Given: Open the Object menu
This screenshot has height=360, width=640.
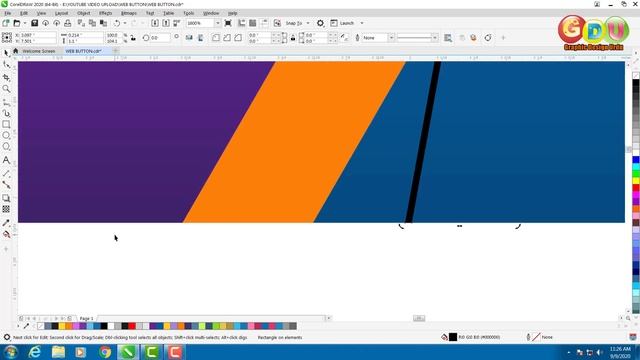Looking at the screenshot, I should [84, 13].
